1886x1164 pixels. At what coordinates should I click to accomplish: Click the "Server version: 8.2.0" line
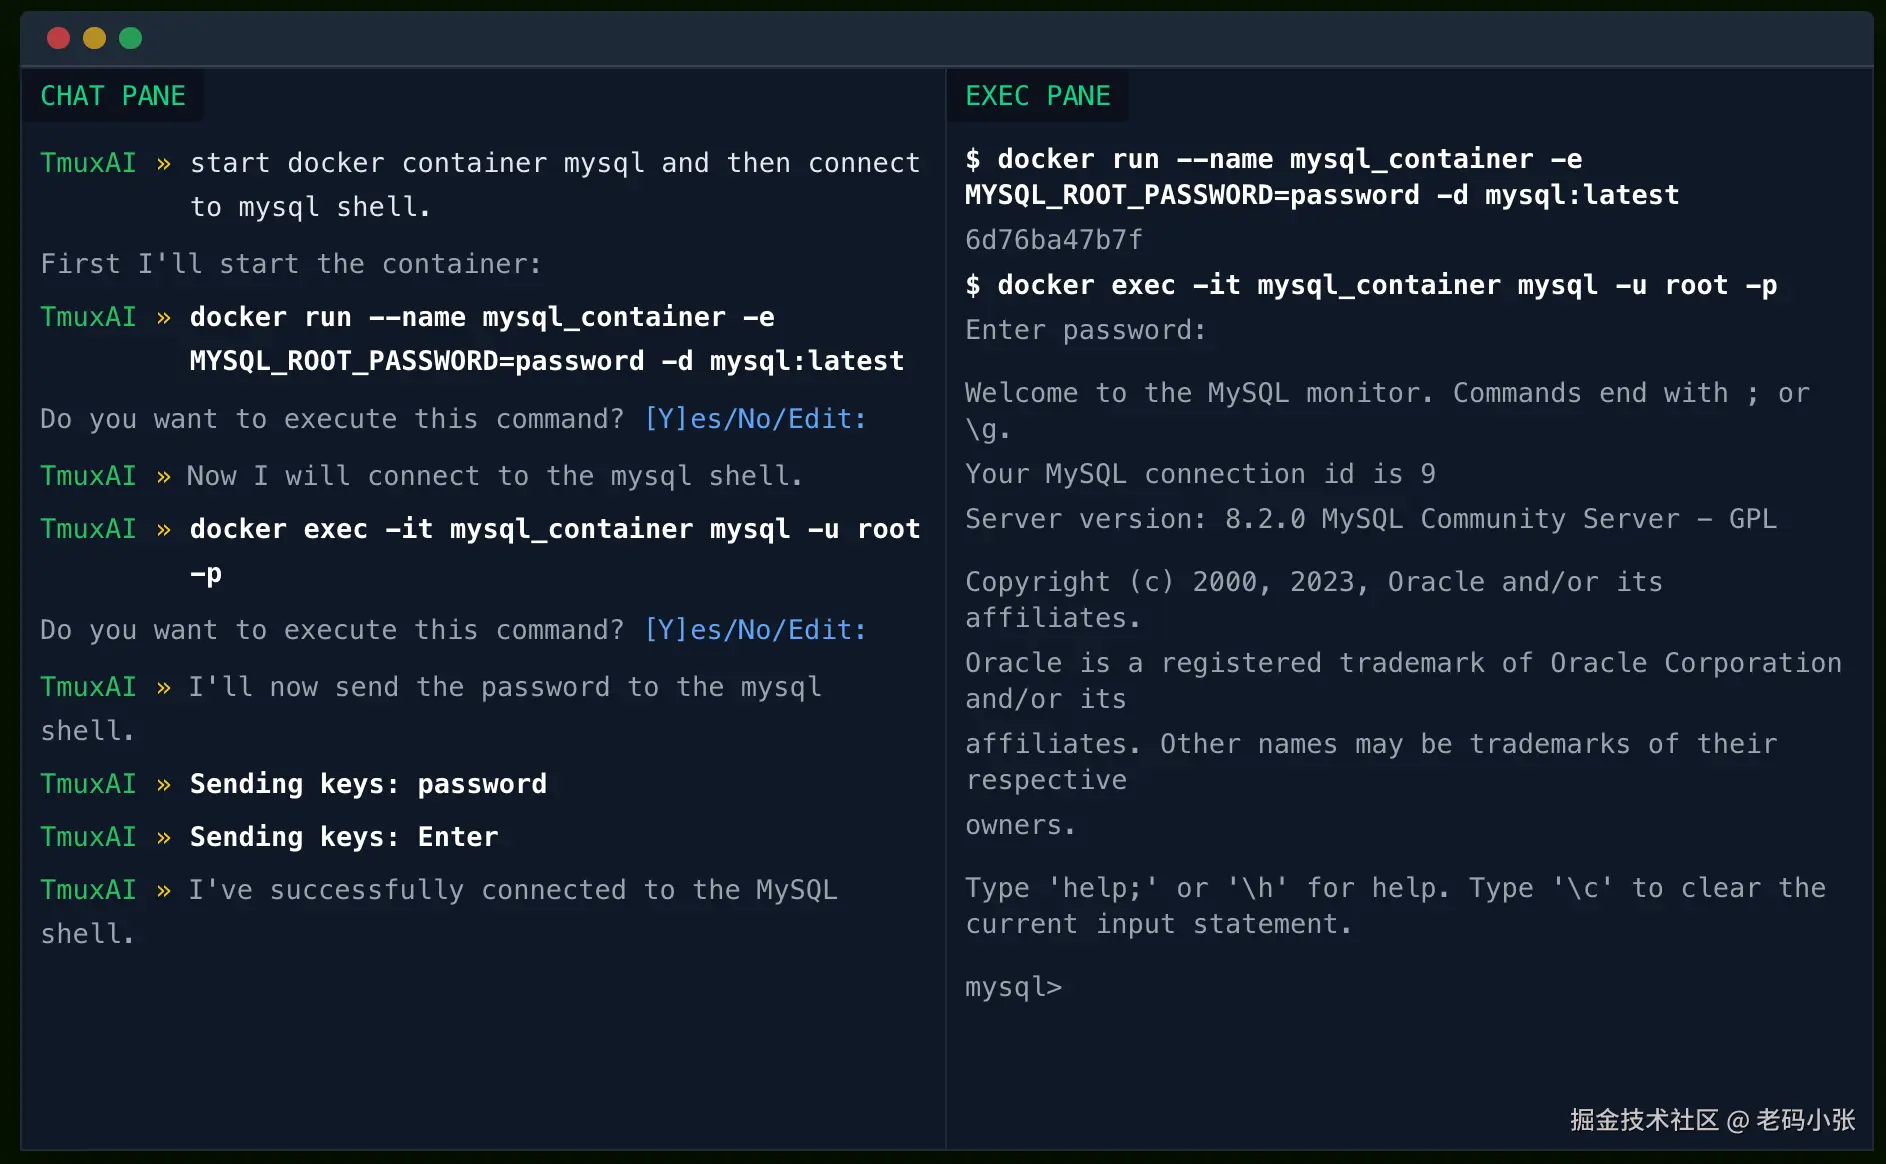coord(1370,519)
